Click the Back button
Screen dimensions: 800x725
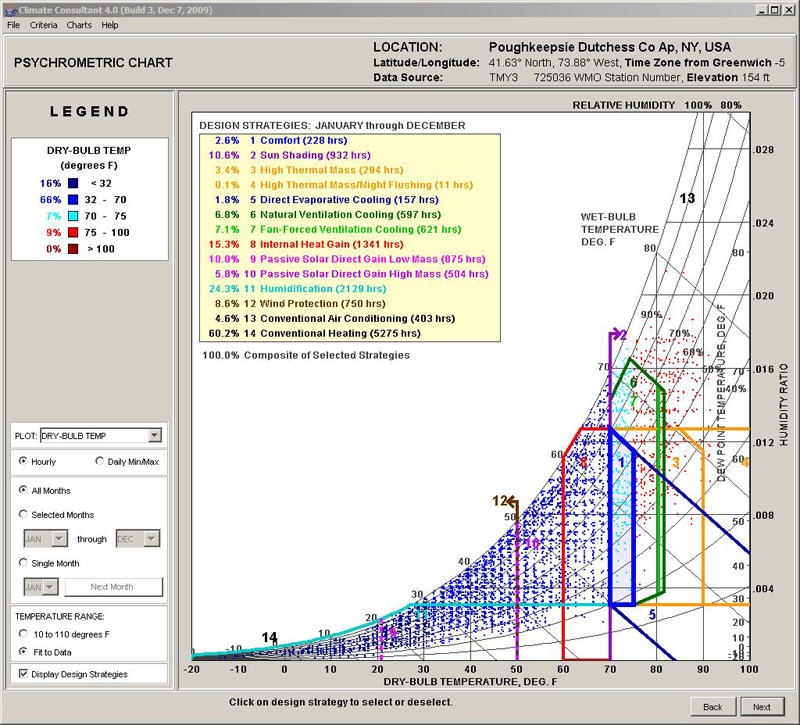tap(712, 706)
